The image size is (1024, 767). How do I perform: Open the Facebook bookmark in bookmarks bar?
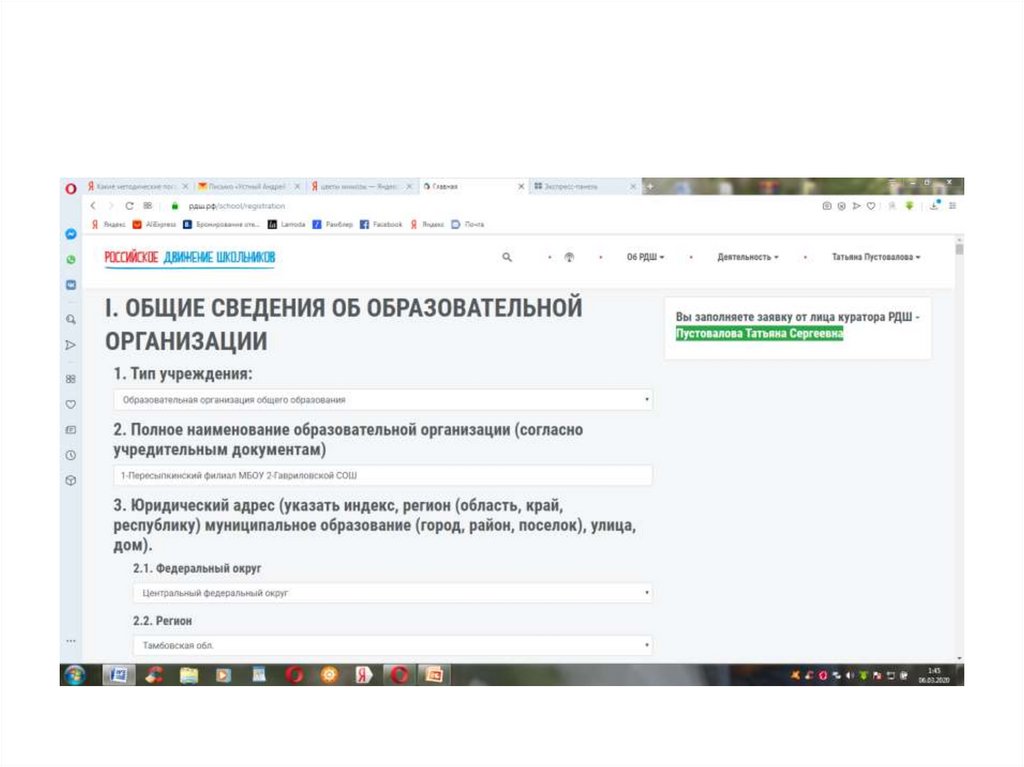tap(381, 225)
